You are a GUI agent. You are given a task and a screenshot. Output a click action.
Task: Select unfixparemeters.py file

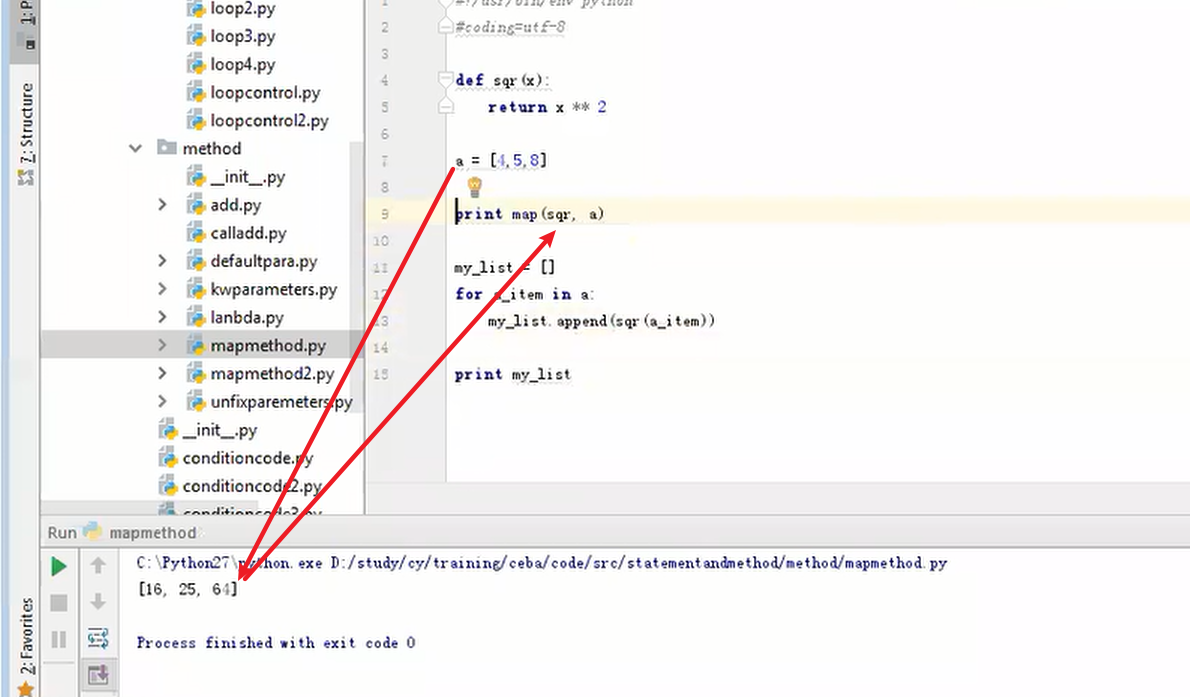(x=282, y=401)
